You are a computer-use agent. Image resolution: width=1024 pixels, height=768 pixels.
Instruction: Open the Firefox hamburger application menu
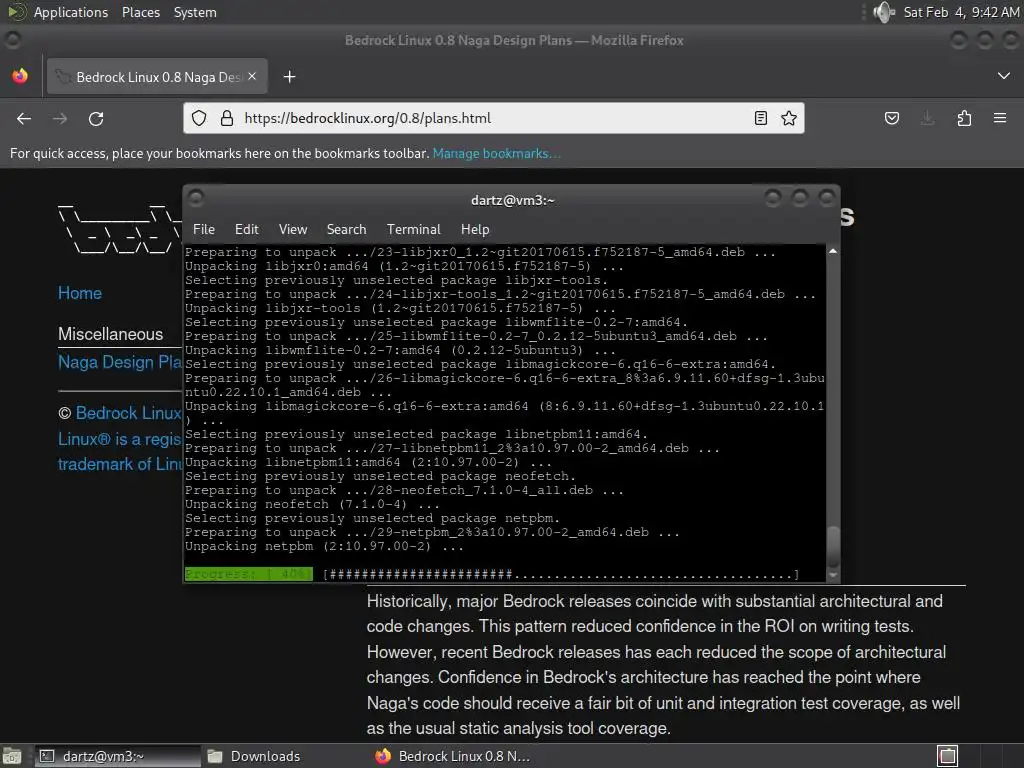(1000, 118)
